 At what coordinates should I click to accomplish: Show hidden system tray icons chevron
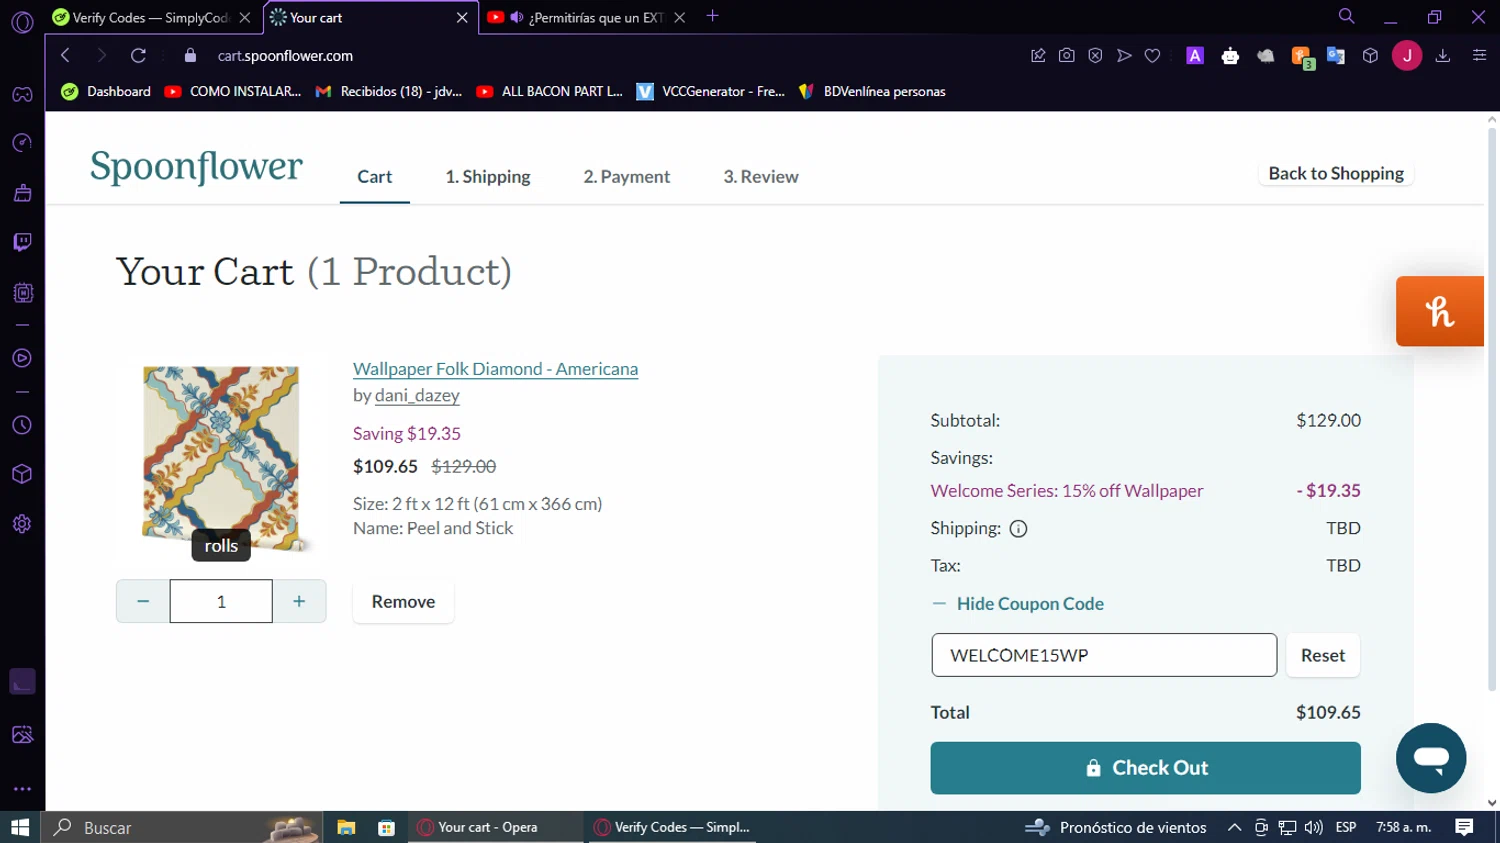point(1234,827)
